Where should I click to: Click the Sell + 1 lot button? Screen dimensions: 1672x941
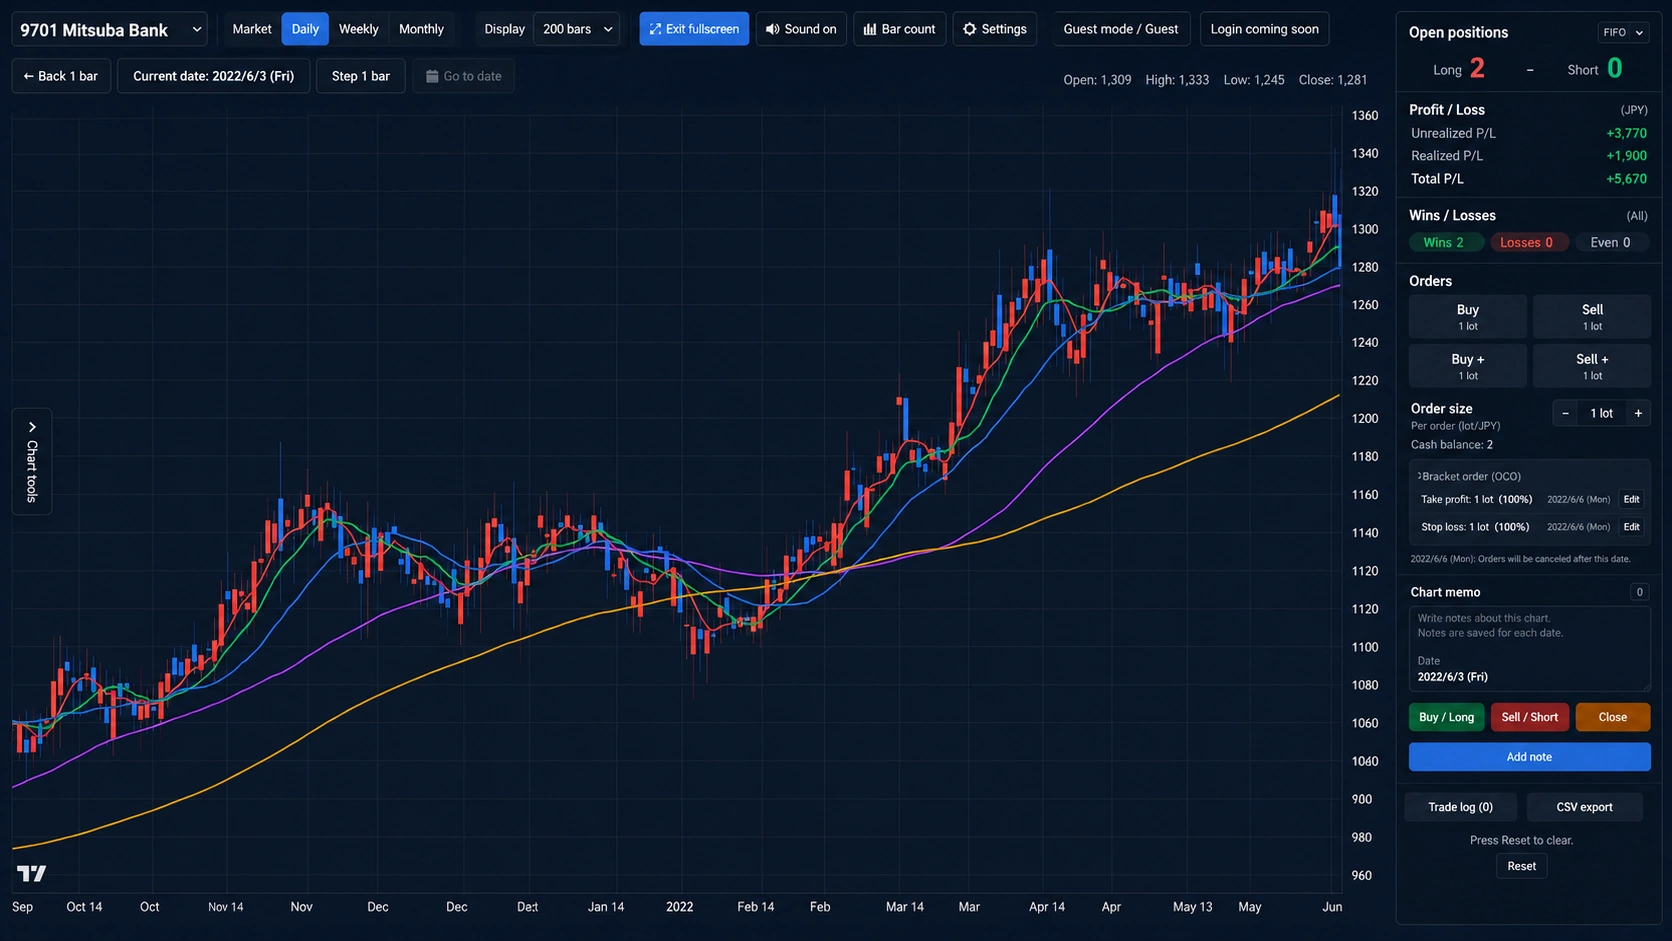point(1592,366)
